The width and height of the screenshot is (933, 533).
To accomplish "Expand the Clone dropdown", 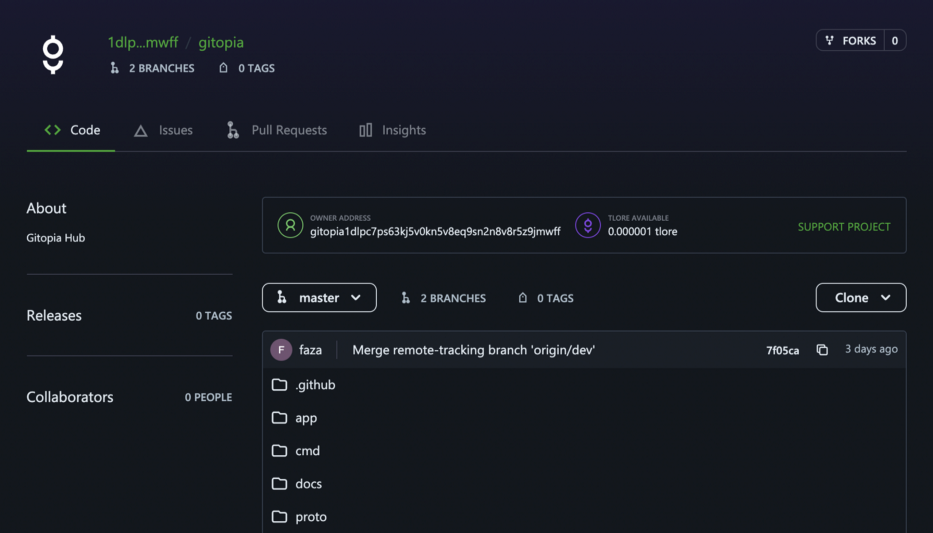I will click(x=861, y=297).
